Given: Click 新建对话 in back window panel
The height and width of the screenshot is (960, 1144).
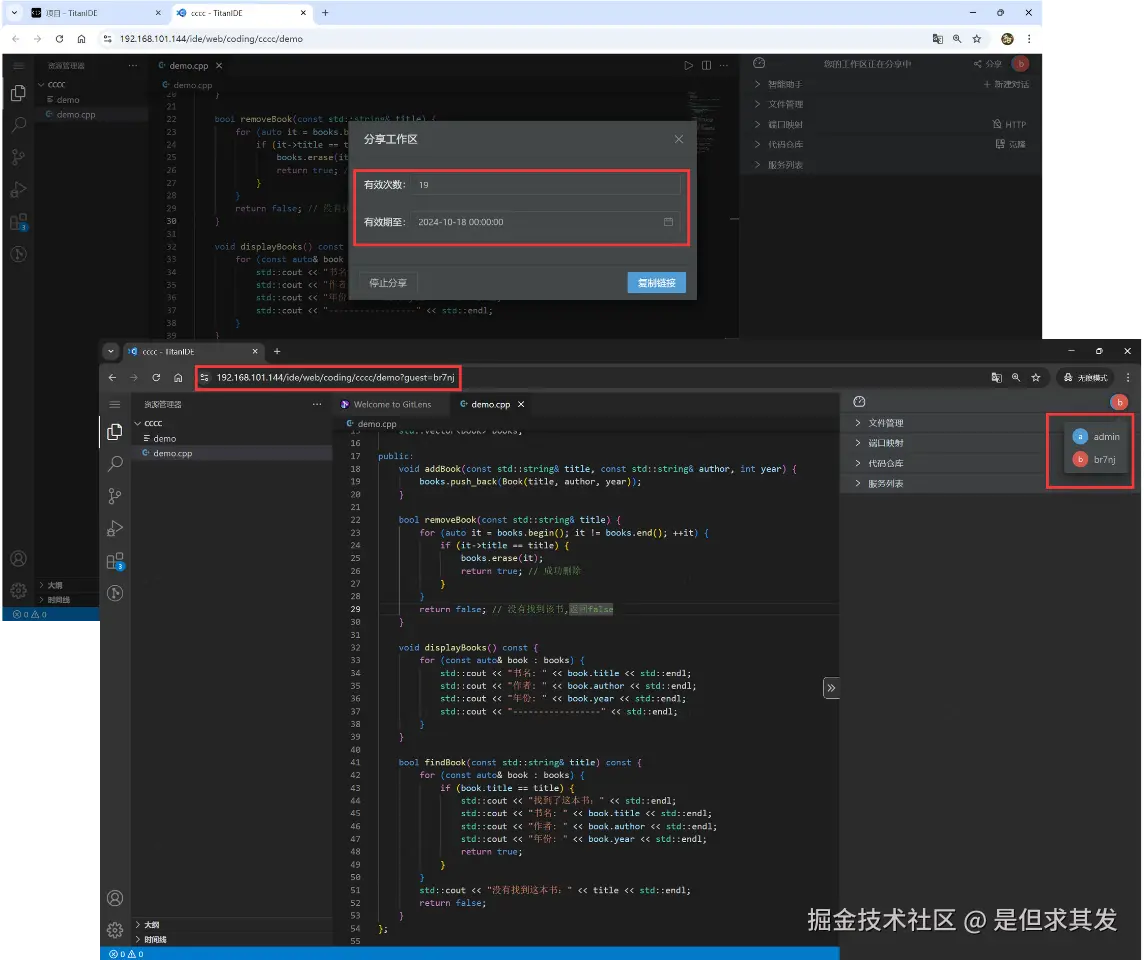Looking at the screenshot, I should pyautogui.click(x=1005, y=85).
